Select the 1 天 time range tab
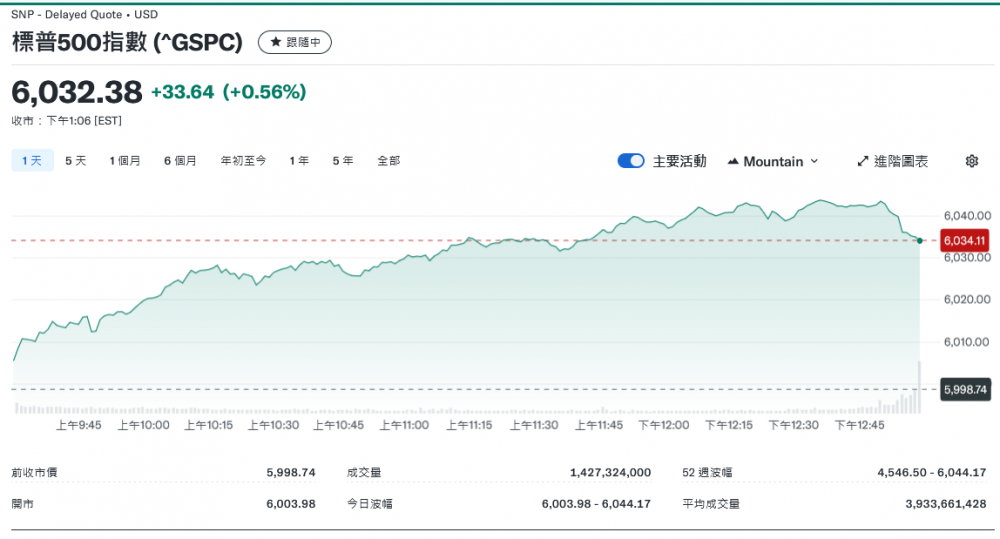 32,160
